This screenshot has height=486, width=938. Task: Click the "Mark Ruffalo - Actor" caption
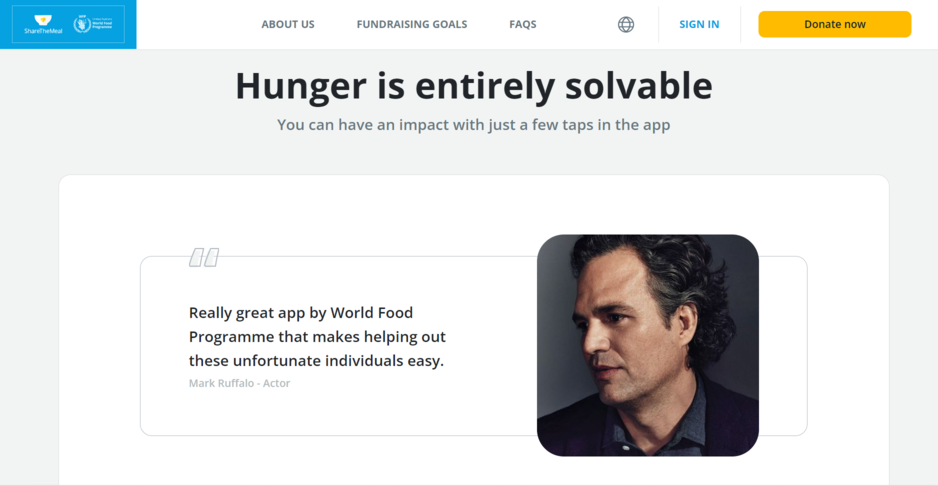point(239,383)
